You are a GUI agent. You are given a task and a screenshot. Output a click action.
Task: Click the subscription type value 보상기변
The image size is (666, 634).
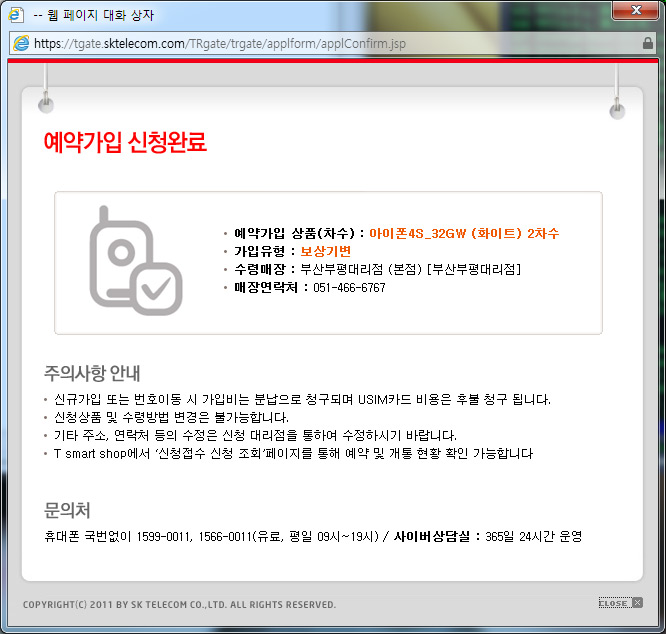(x=325, y=251)
